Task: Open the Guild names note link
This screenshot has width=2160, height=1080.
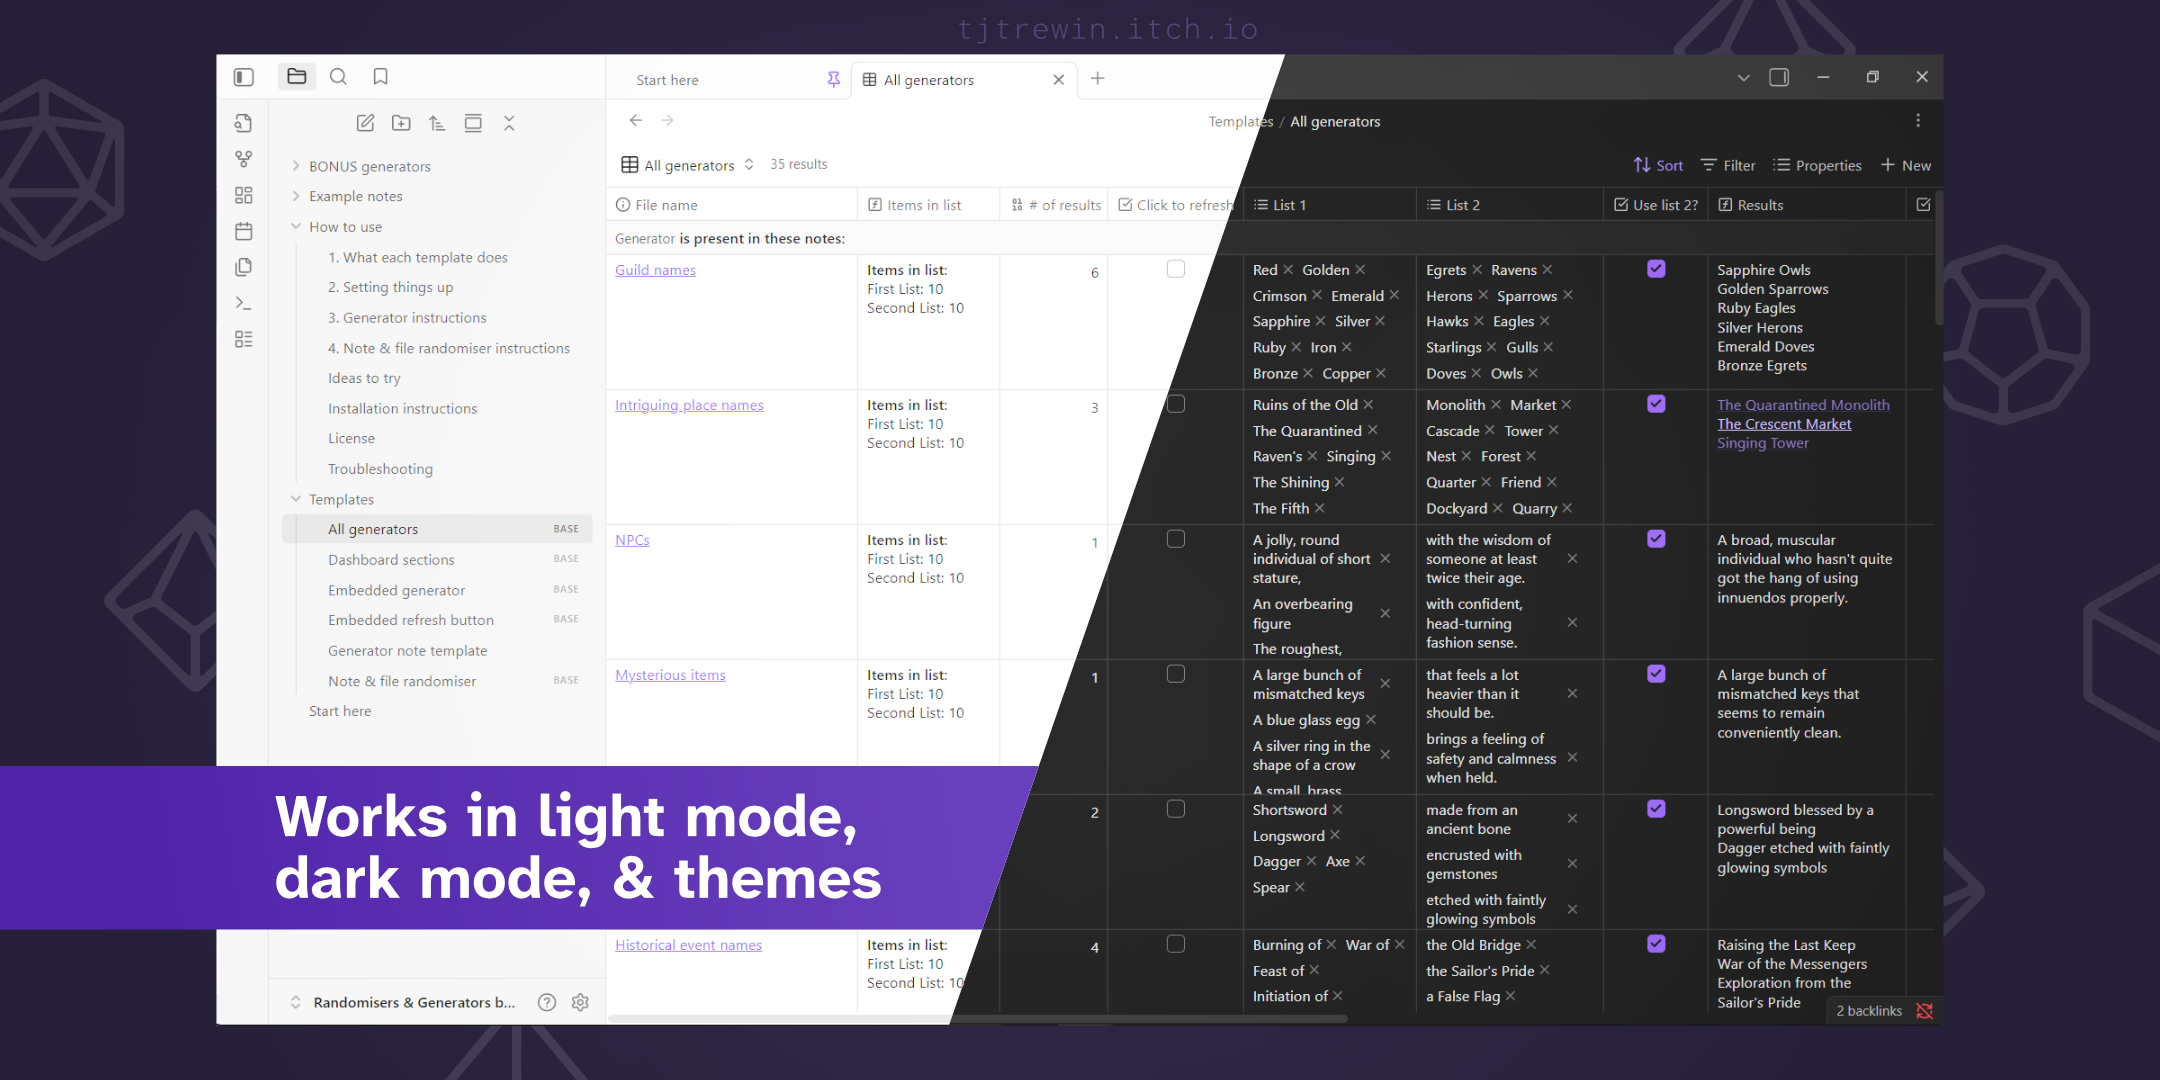Action: (655, 270)
